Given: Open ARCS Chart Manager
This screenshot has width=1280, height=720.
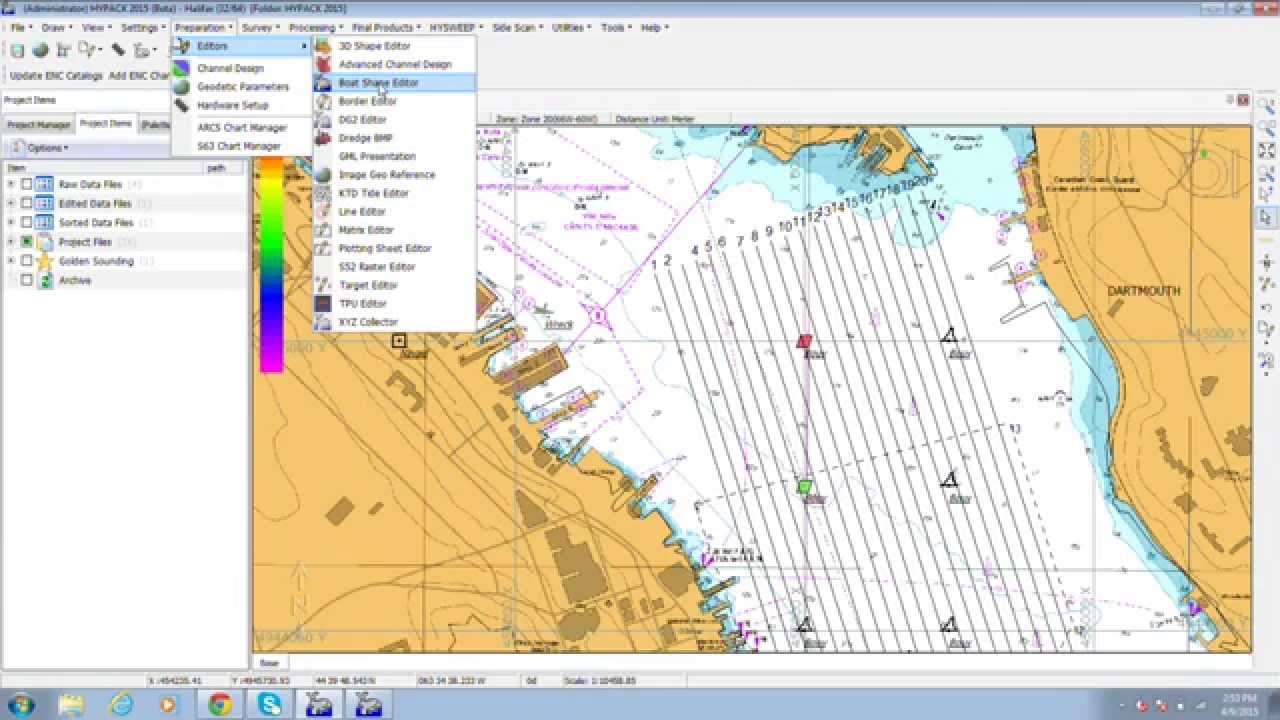Looking at the screenshot, I should (x=242, y=128).
